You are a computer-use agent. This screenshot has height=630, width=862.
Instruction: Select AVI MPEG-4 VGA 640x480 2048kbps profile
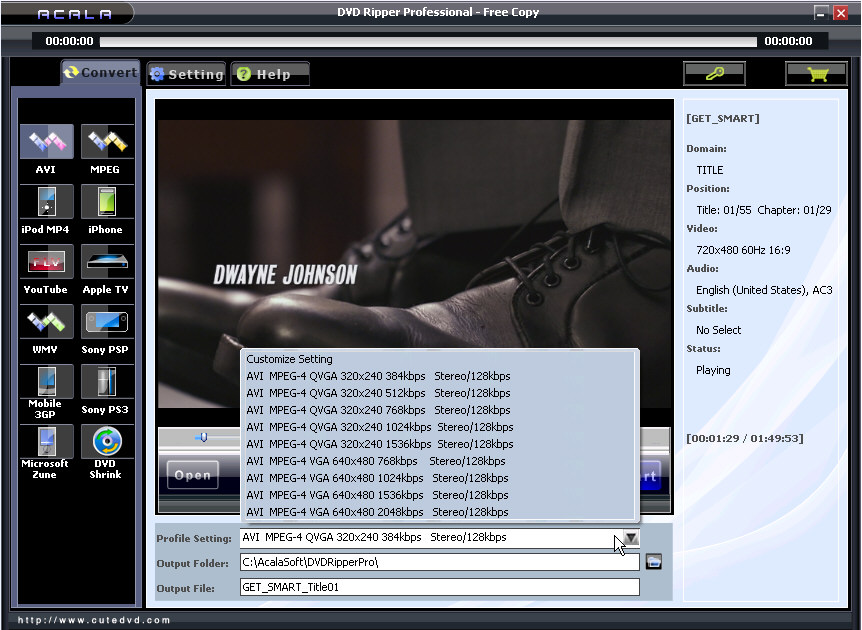click(x=440, y=512)
